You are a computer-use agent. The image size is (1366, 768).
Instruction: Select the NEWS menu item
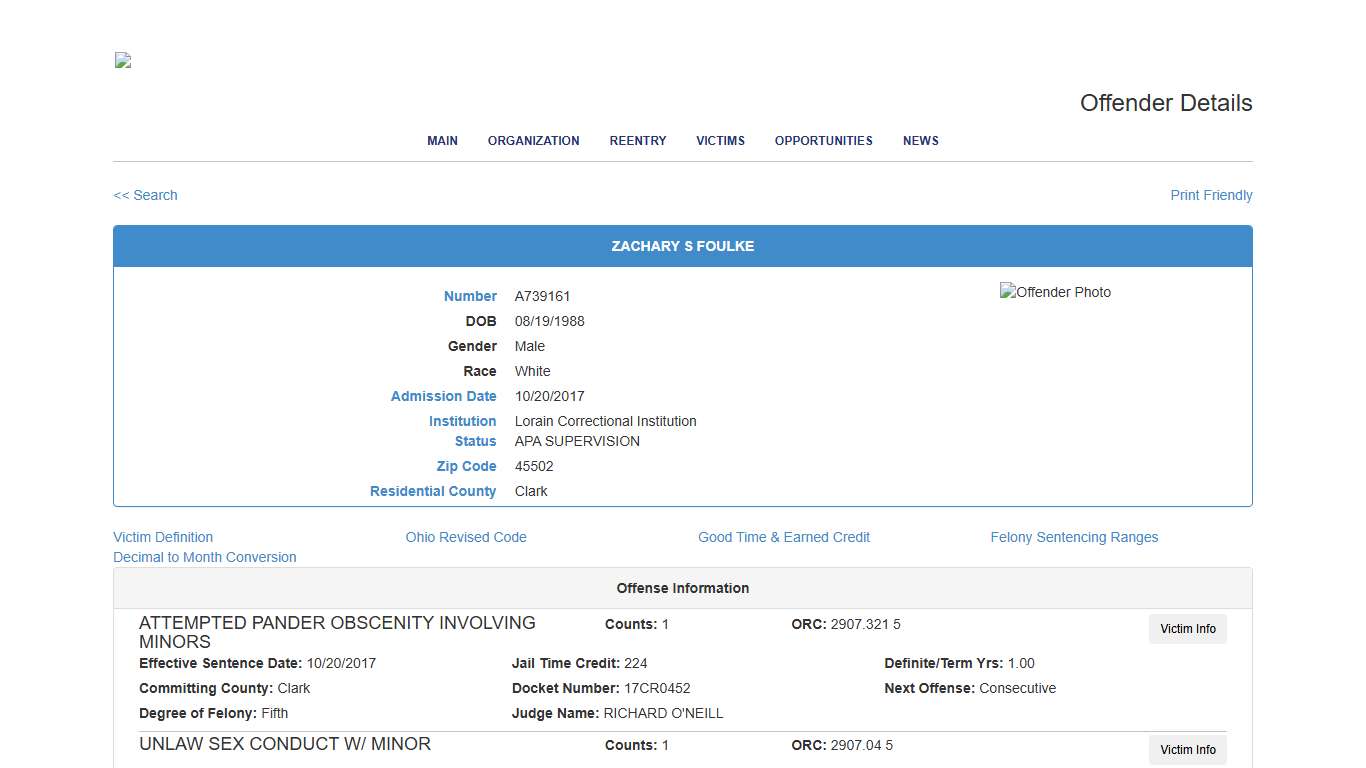click(x=920, y=141)
